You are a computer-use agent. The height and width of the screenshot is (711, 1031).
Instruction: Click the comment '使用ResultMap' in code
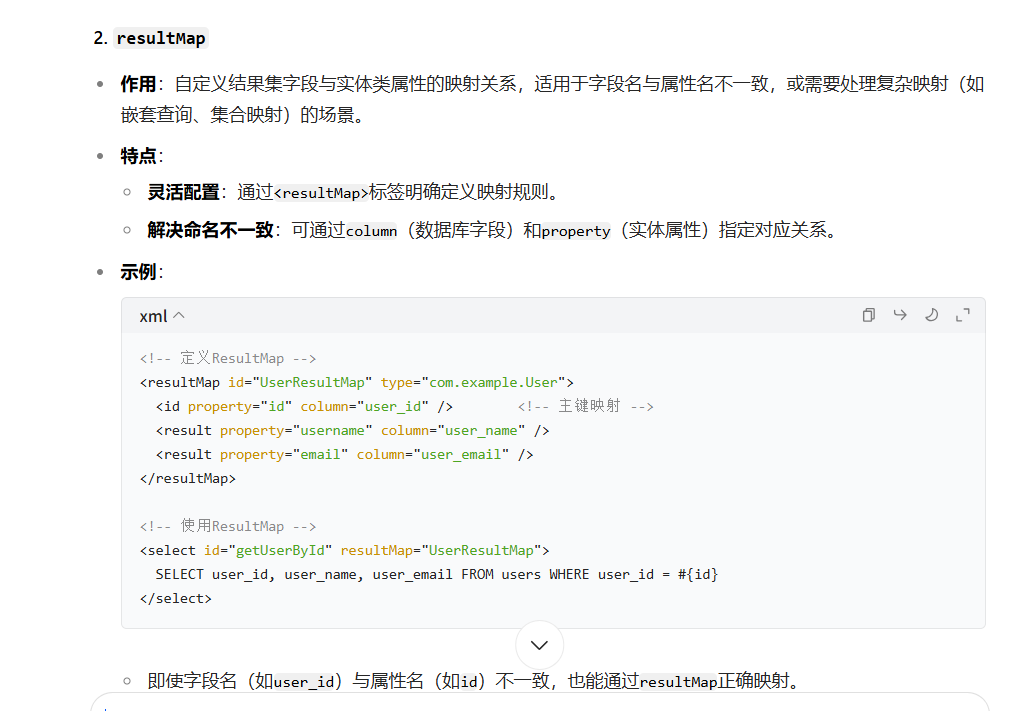[x=228, y=526]
